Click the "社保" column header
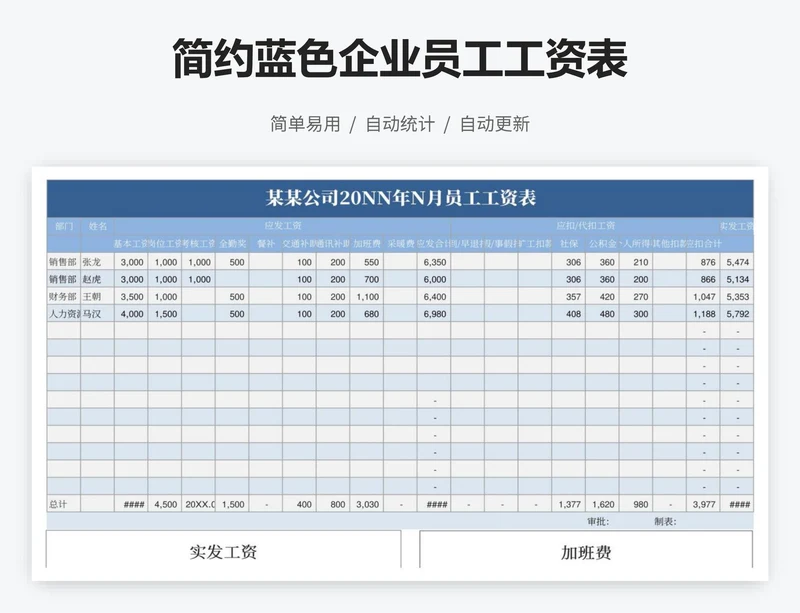Viewport: 800px width, 613px height. pos(568,244)
